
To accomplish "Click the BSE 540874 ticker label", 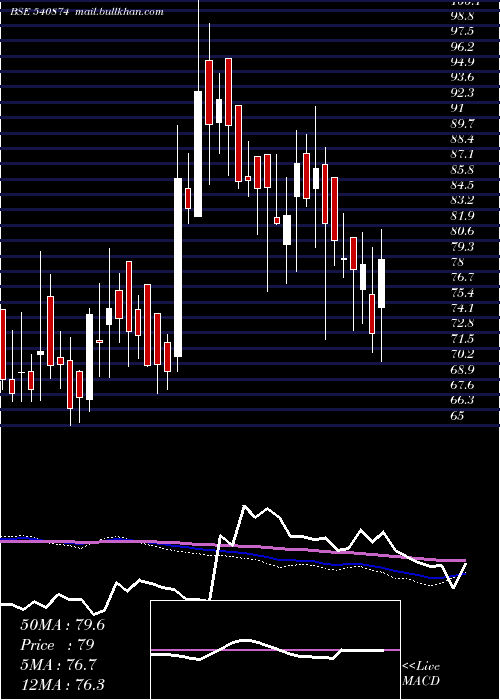I will pyautogui.click(x=39, y=12).
